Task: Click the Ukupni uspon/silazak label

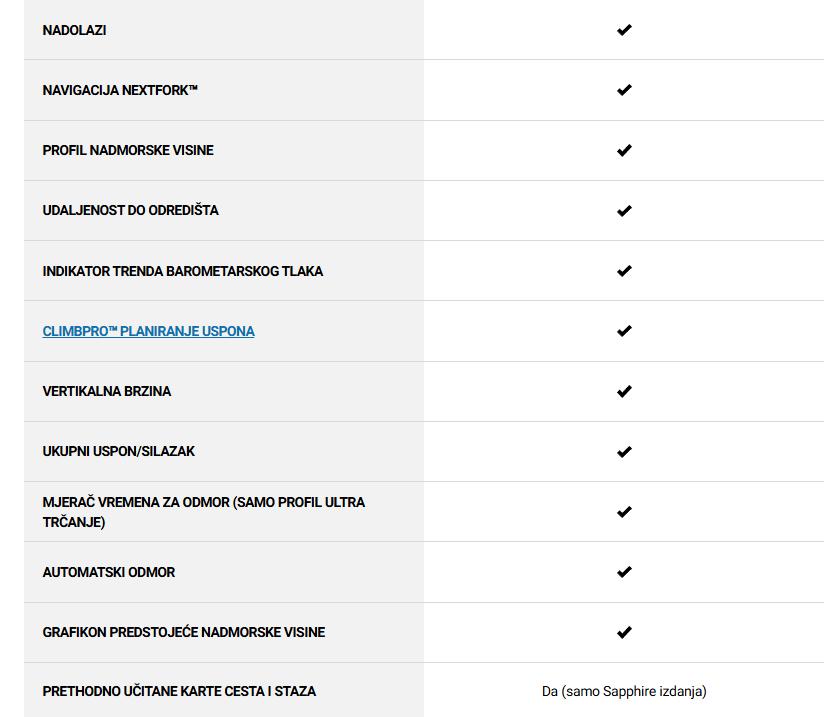Action: tap(119, 452)
